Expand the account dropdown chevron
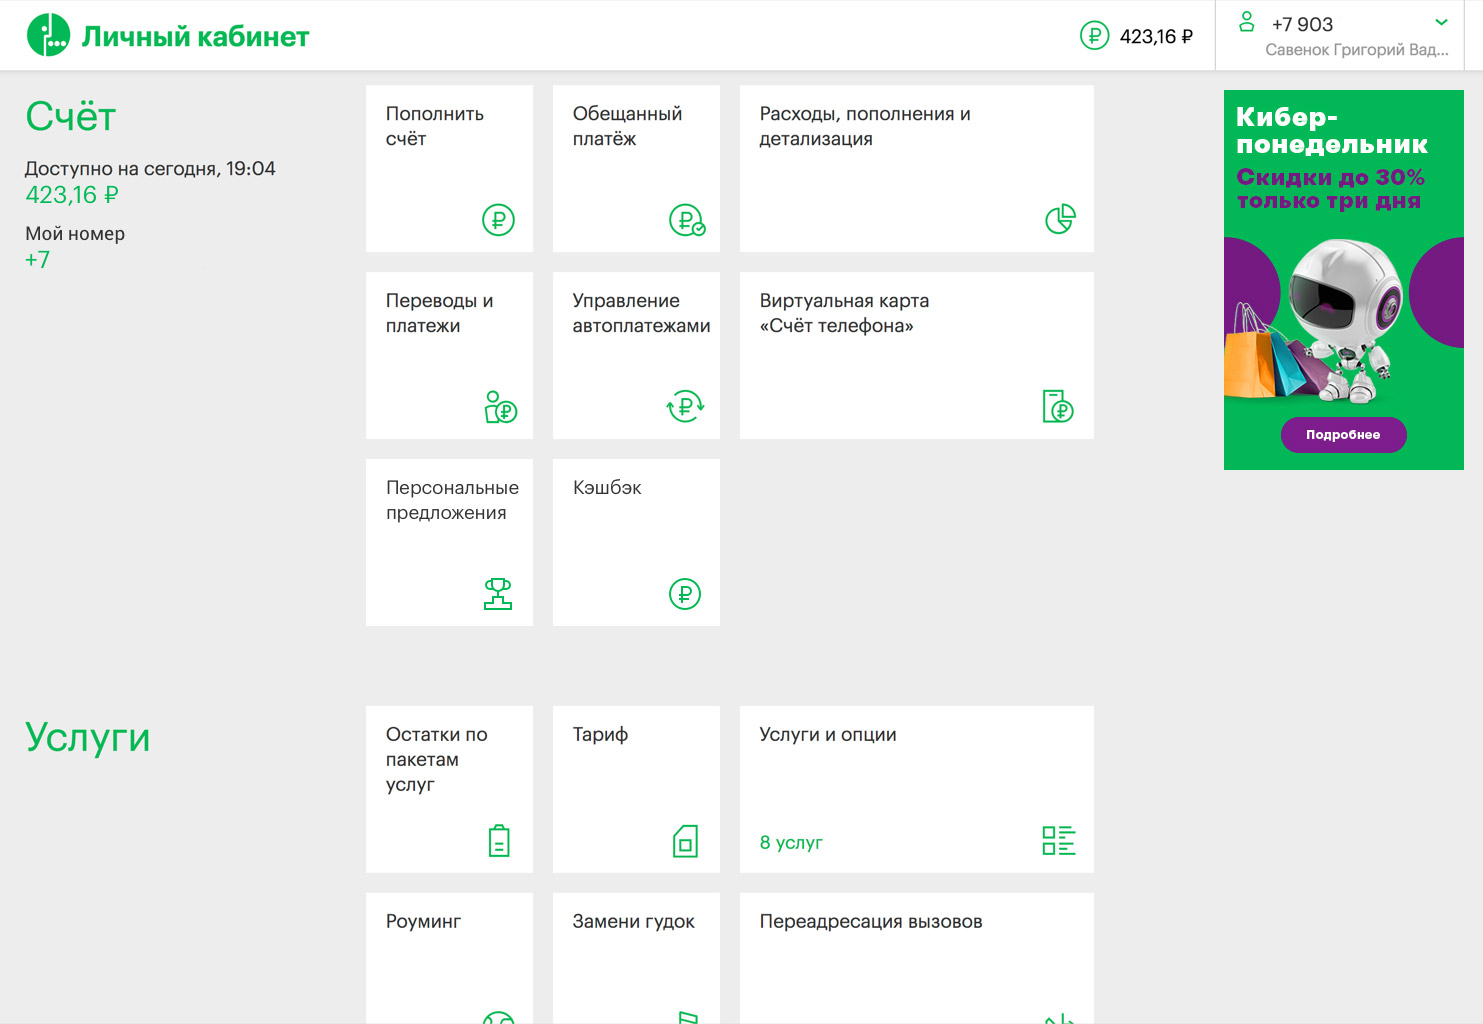The image size is (1483, 1024). tap(1441, 22)
